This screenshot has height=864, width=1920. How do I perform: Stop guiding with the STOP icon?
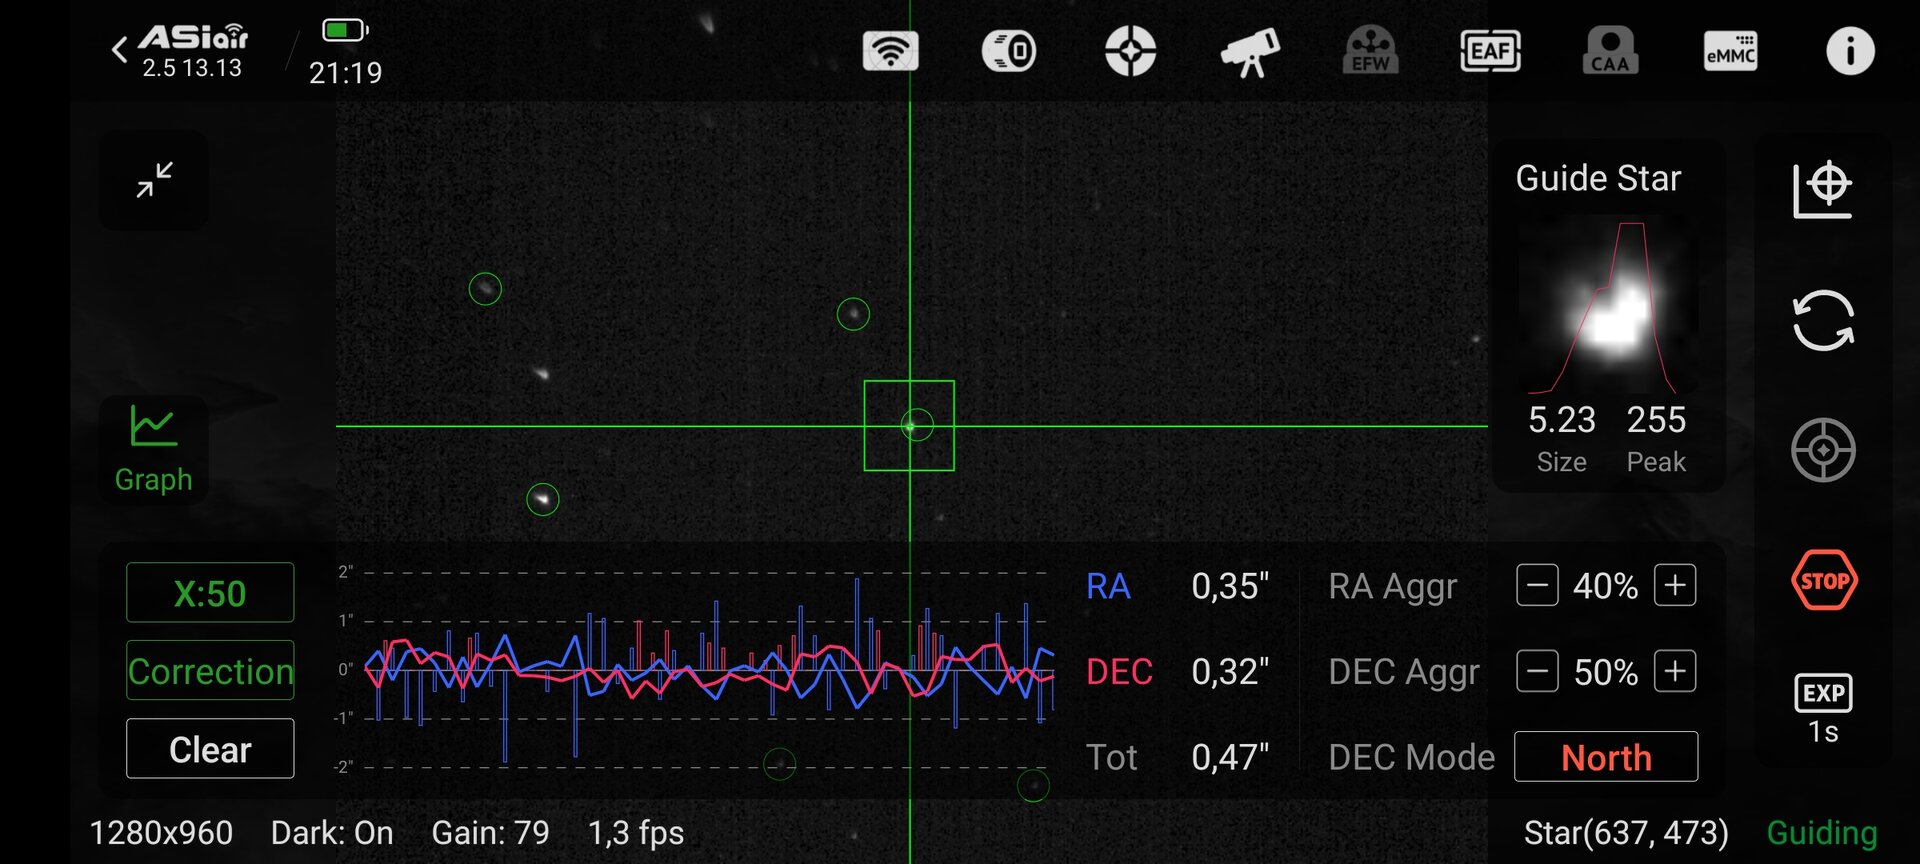[1823, 580]
